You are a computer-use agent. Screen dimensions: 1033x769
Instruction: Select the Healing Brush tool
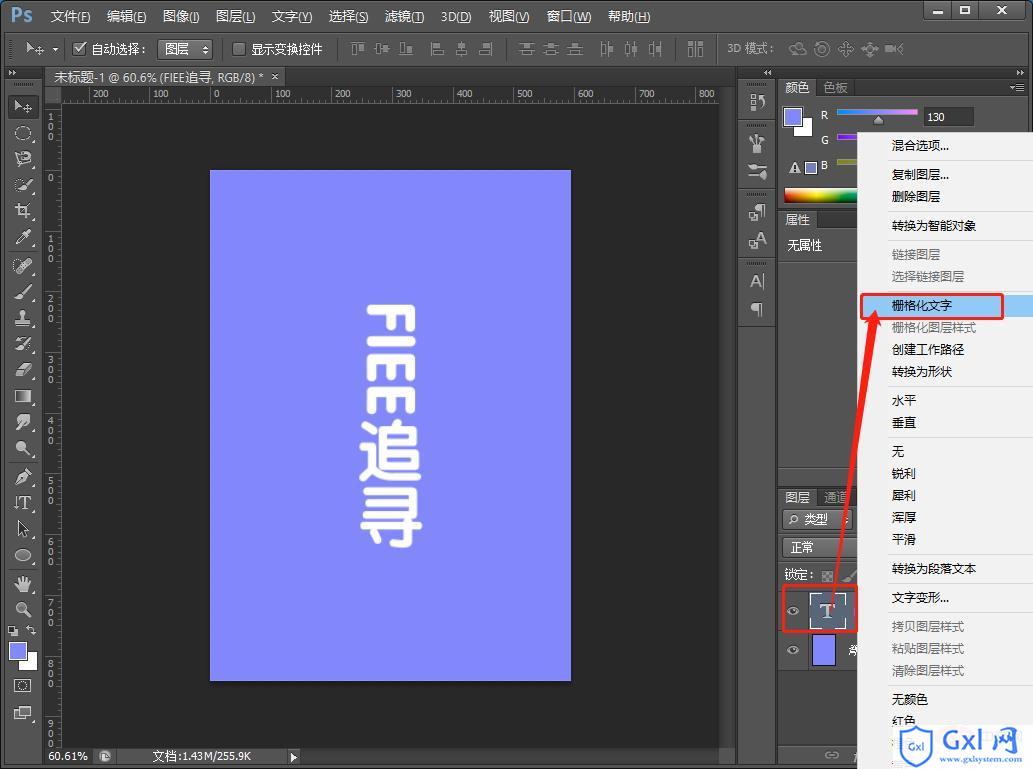[x=23, y=266]
